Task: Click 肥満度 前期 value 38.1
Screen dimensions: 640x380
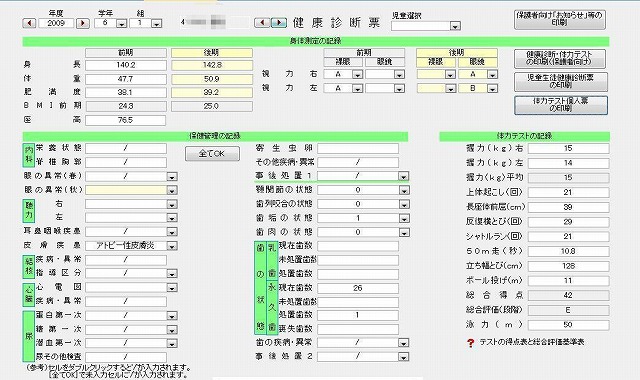Action: click(126, 93)
